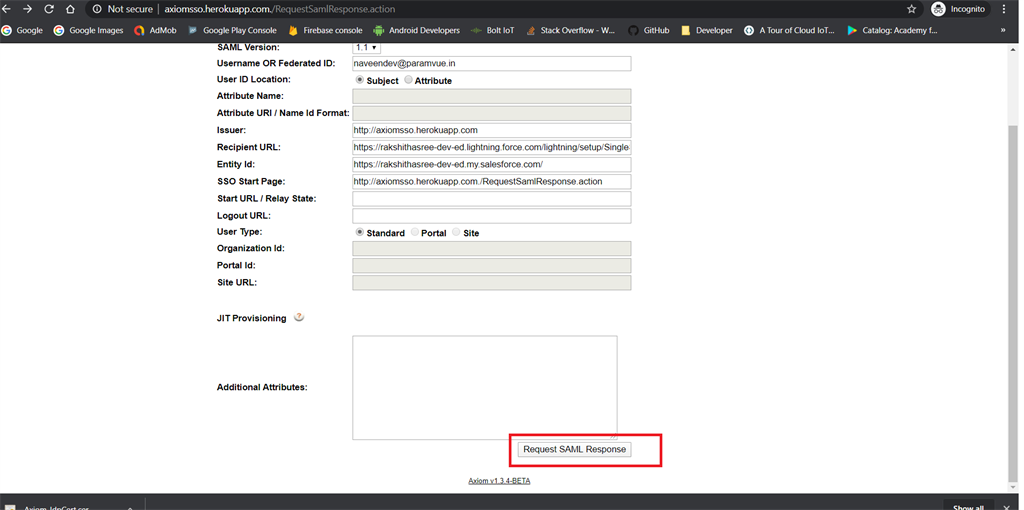Screen dimensions: 1024x510
Task: Select the Subject radio button
Action: pyautogui.click(x=359, y=80)
